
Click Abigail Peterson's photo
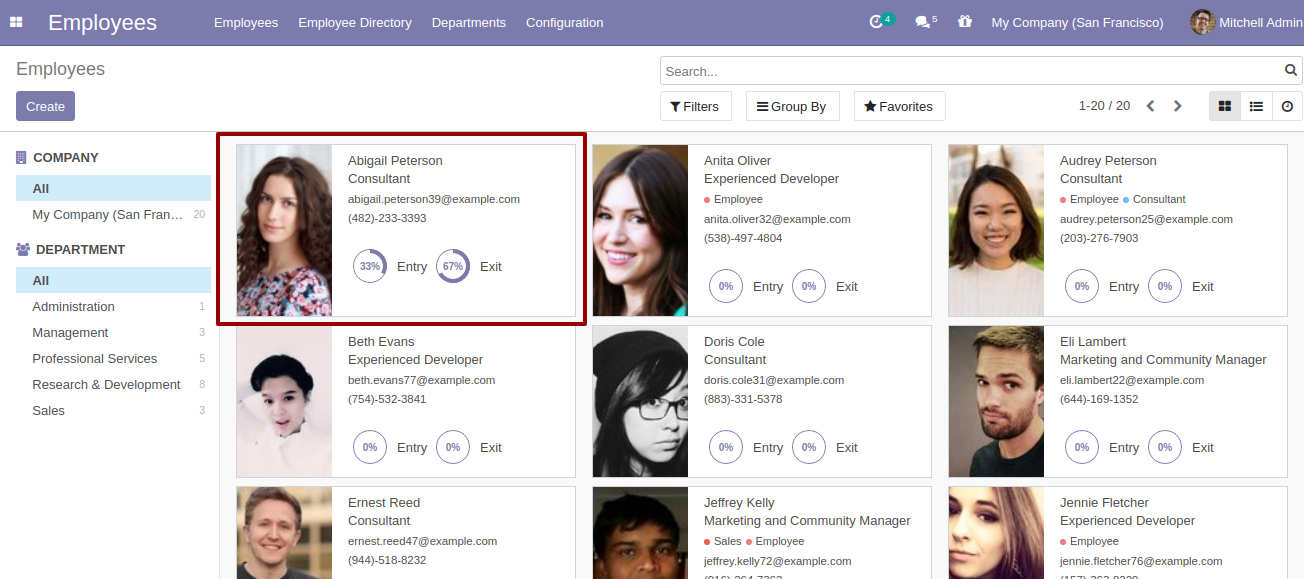(284, 230)
